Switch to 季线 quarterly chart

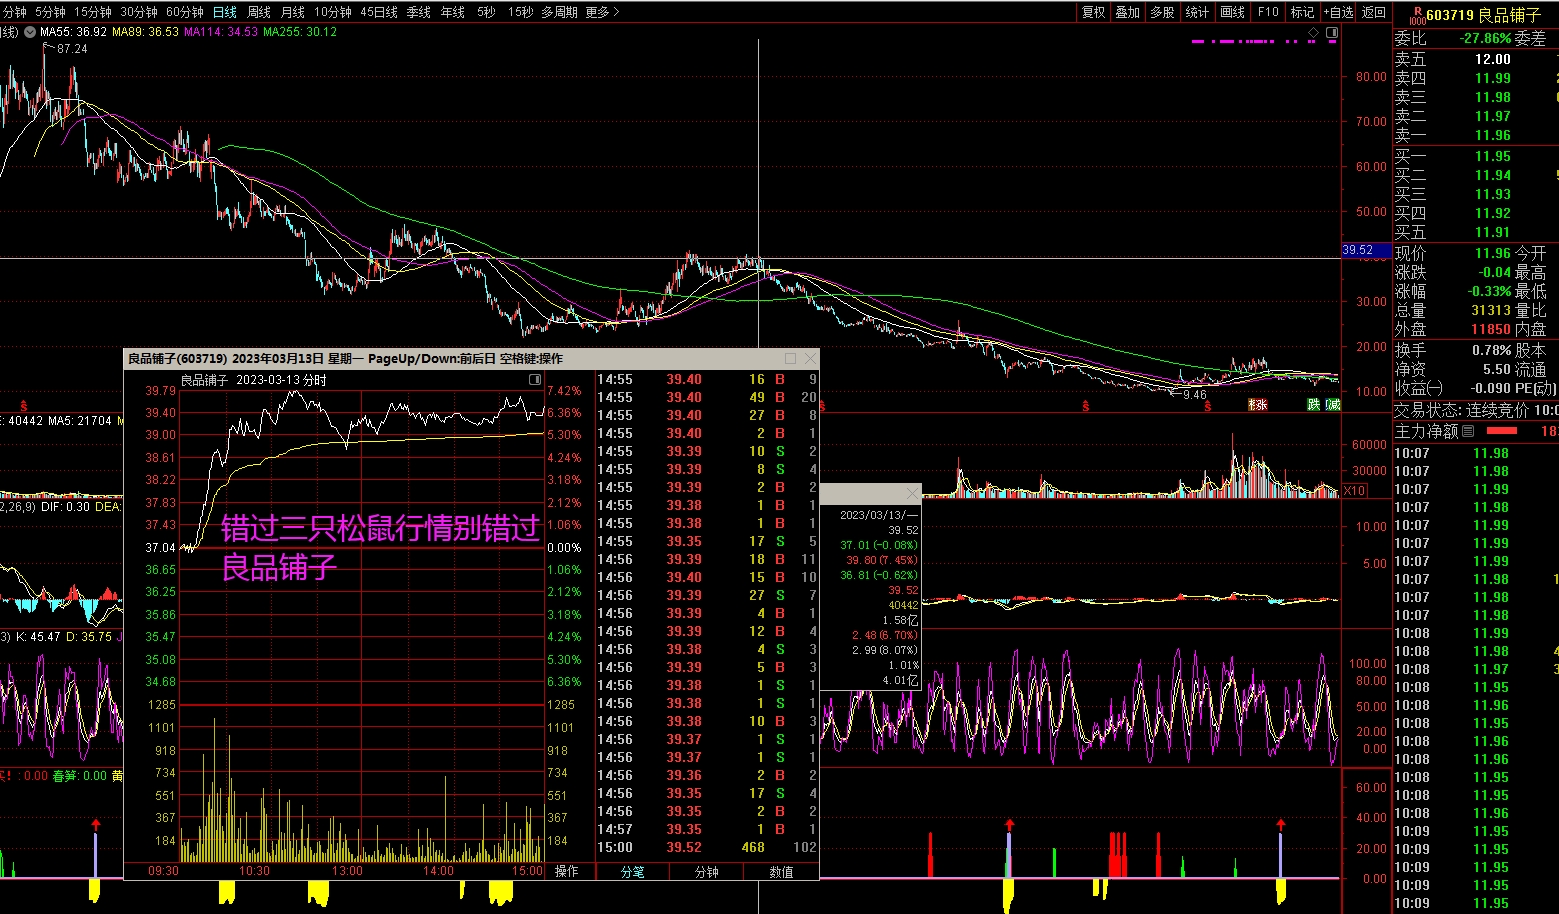click(419, 12)
